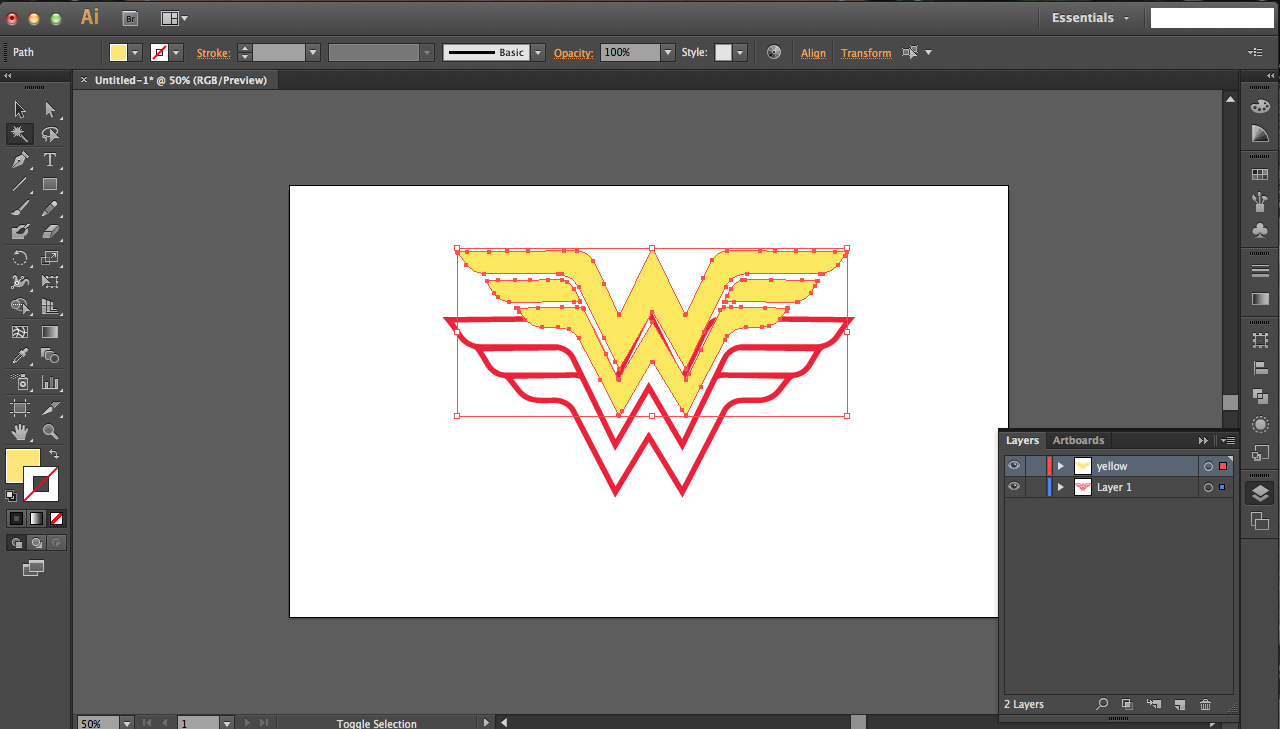Select the Rotate tool

pyautogui.click(x=20, y=258)
